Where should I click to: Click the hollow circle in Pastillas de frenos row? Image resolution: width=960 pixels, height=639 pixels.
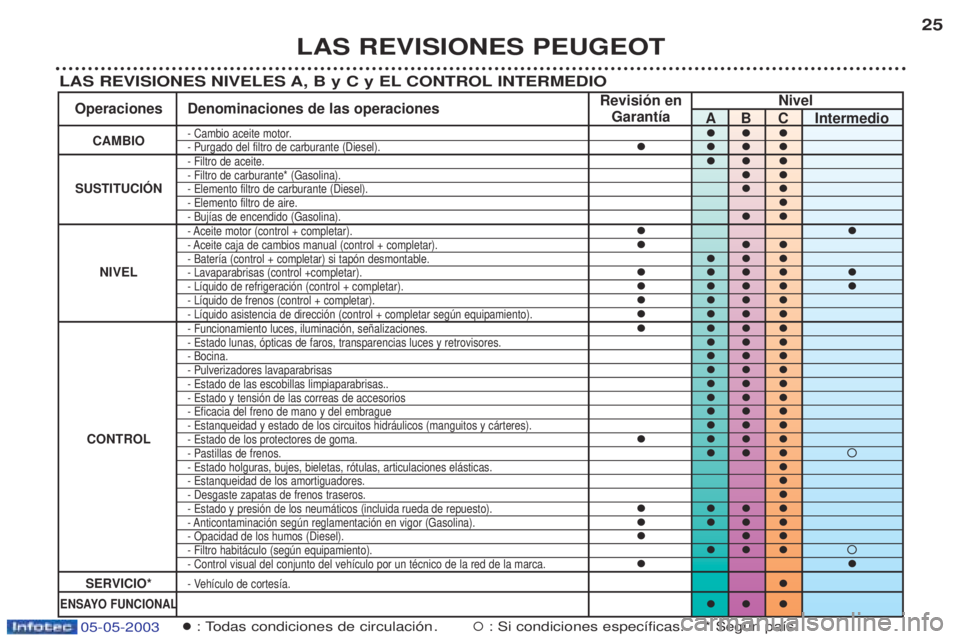tap(852, 453)
